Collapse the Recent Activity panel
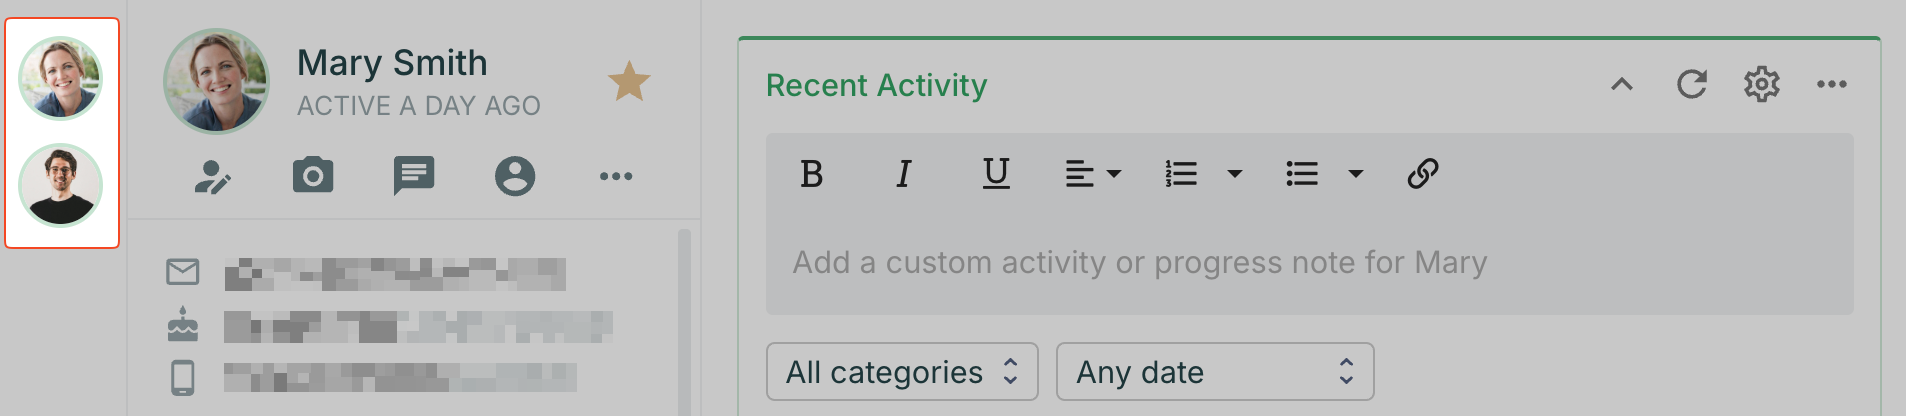This screenshot has height=416, width=1906. pos(1622,85)
